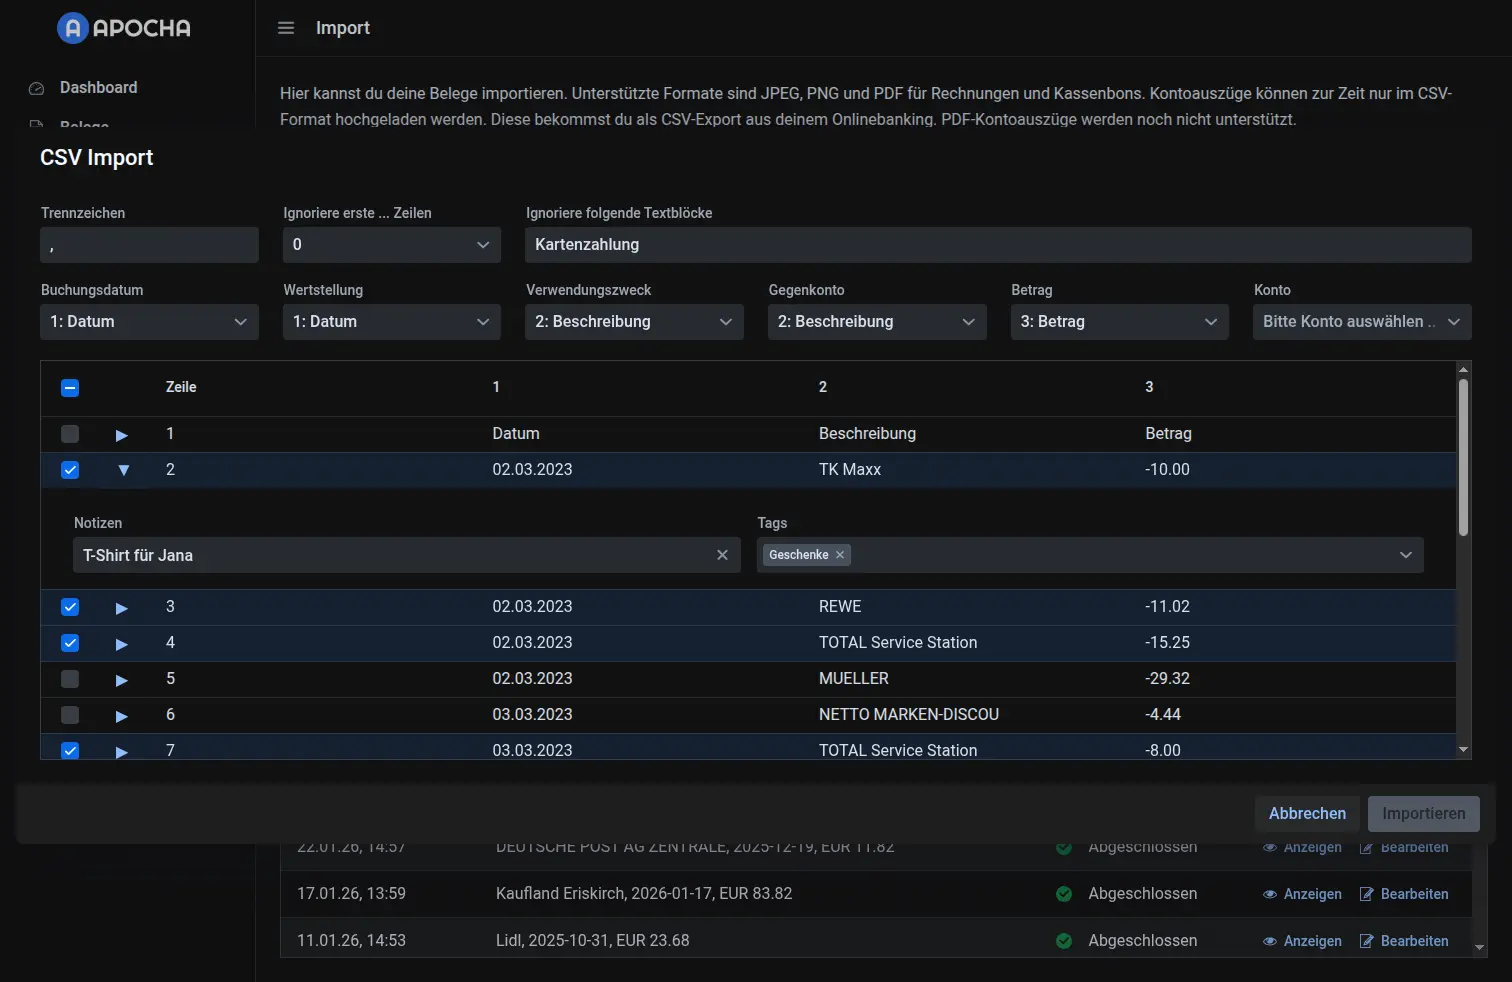This screenshot has height=982, width=1512.
Task: Open the Betrag column dropdown
Action: tap(1119, 322)
